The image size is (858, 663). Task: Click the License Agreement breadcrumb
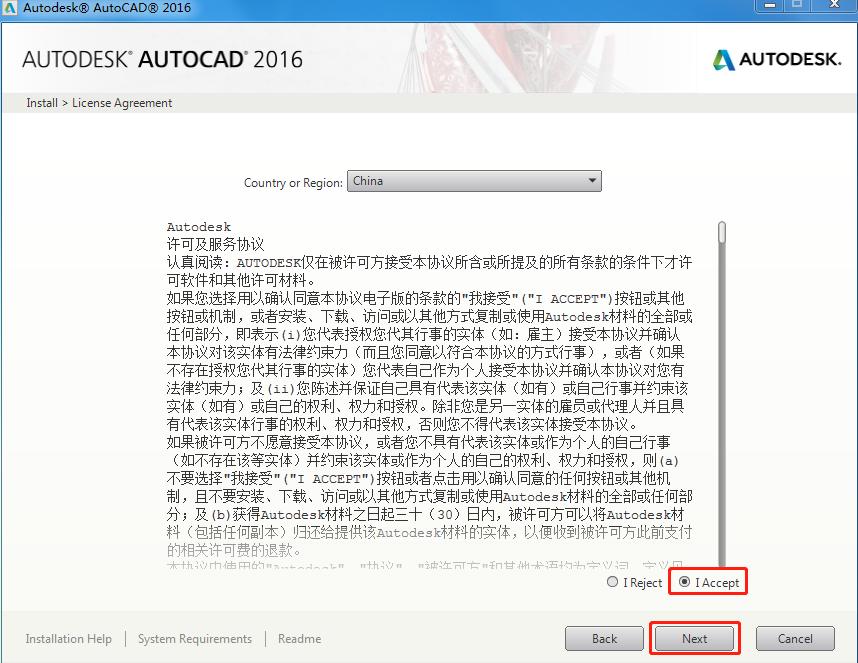click(123, 102)
